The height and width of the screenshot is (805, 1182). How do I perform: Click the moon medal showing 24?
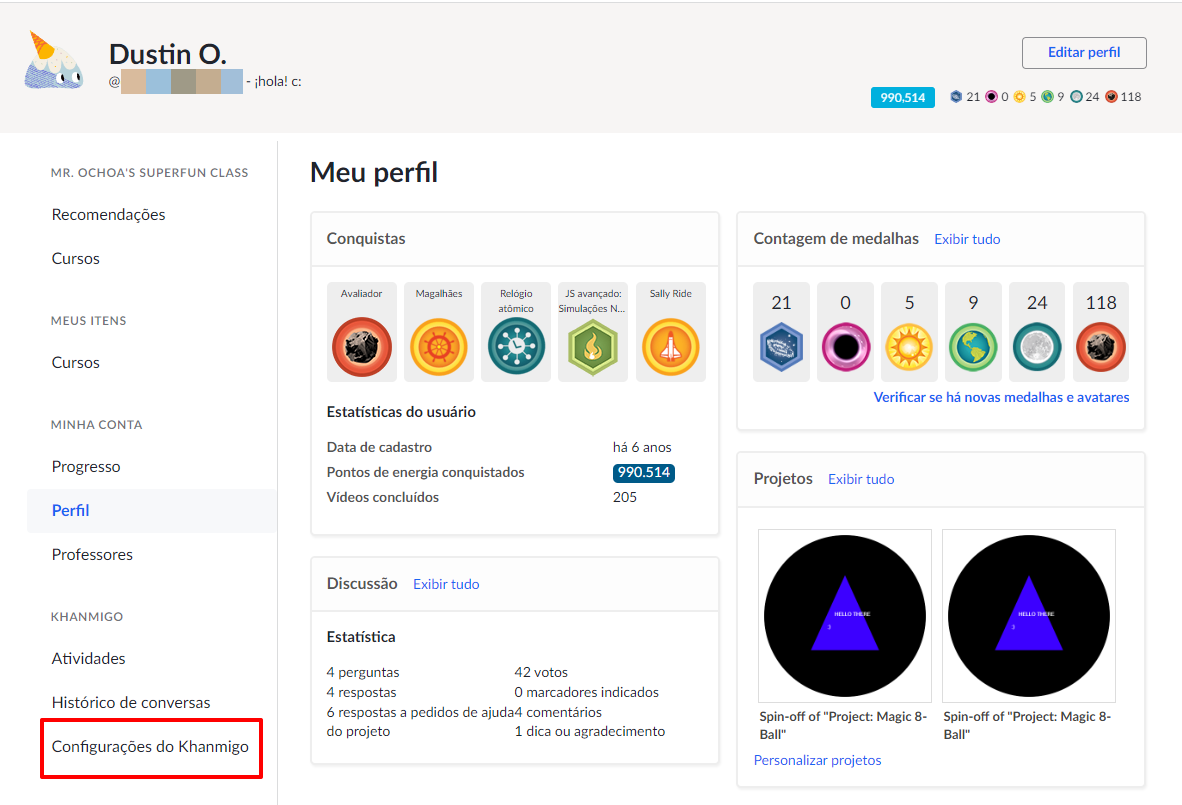point(1037,332)
